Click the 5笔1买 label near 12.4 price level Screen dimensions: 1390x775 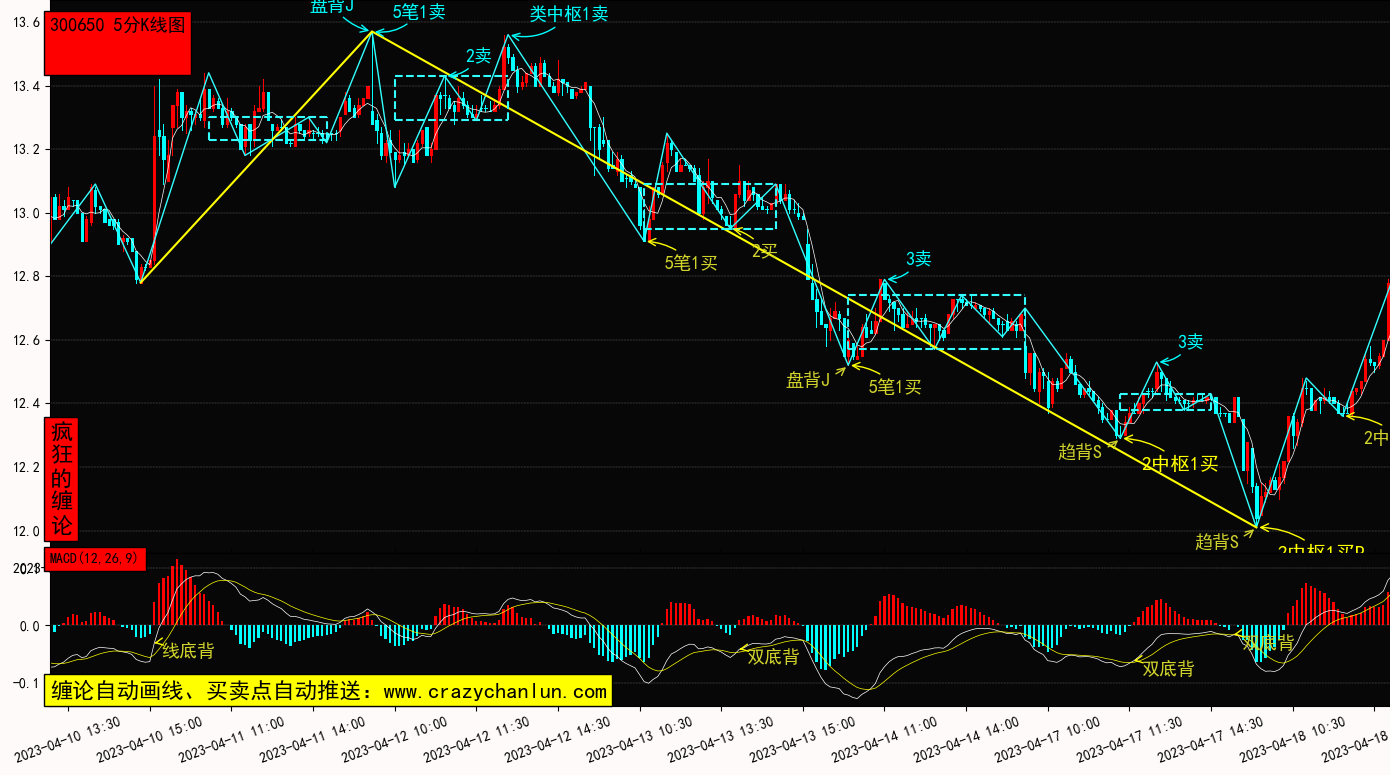point(894,386)
